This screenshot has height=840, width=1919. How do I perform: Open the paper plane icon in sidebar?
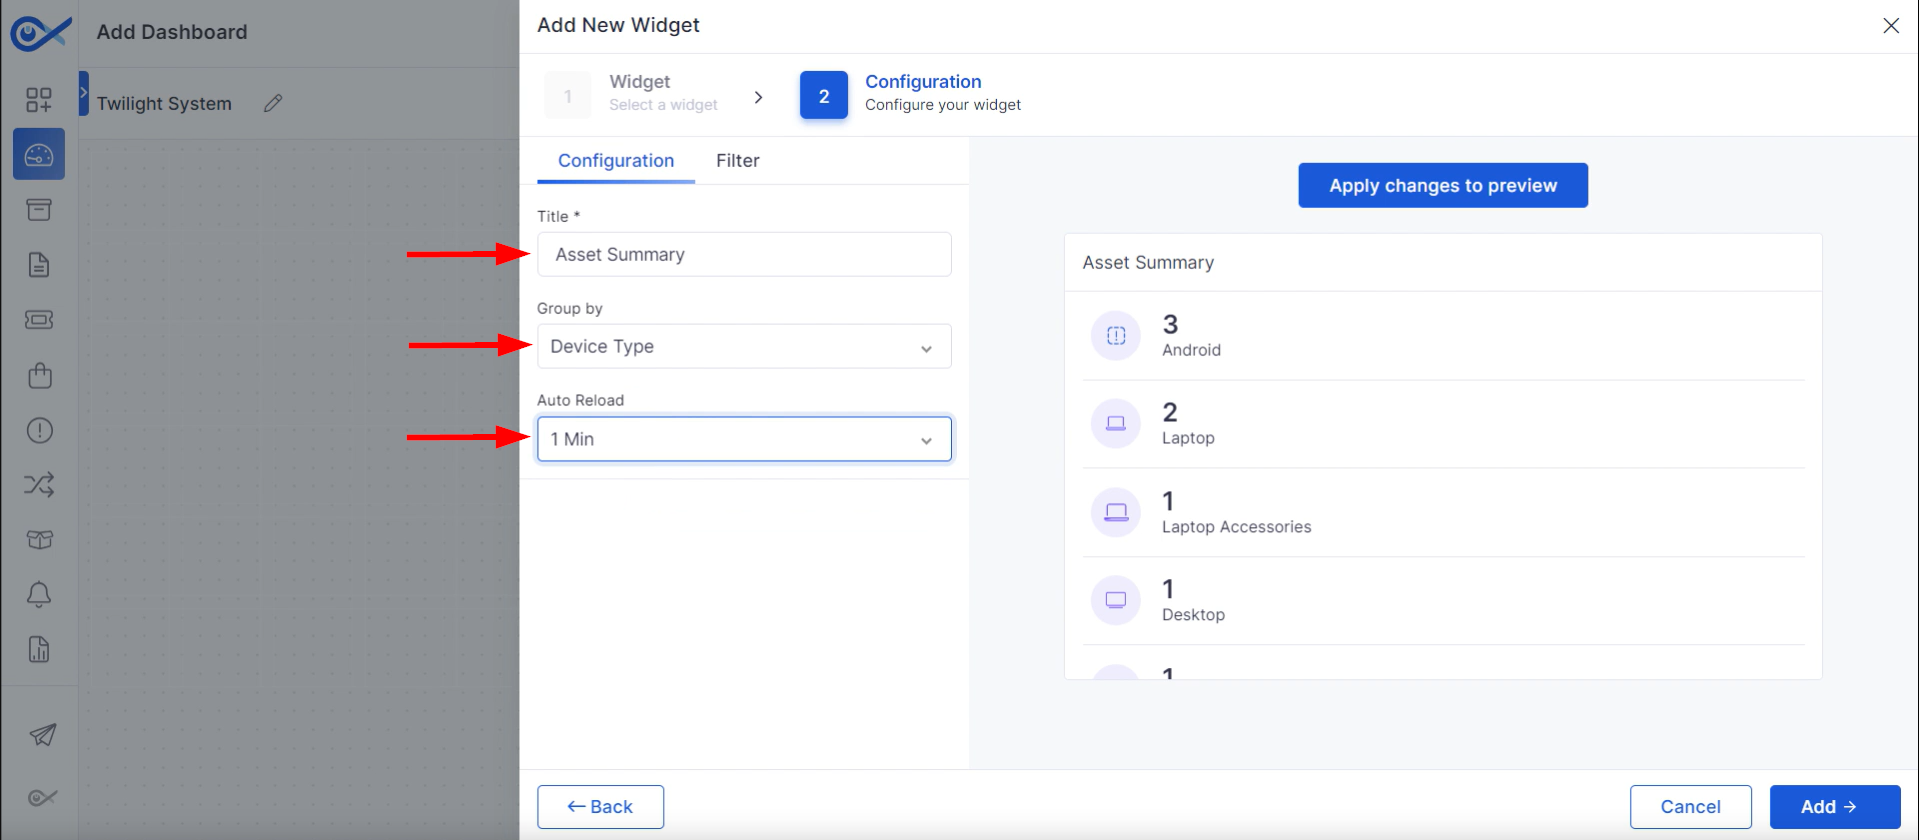42,735
